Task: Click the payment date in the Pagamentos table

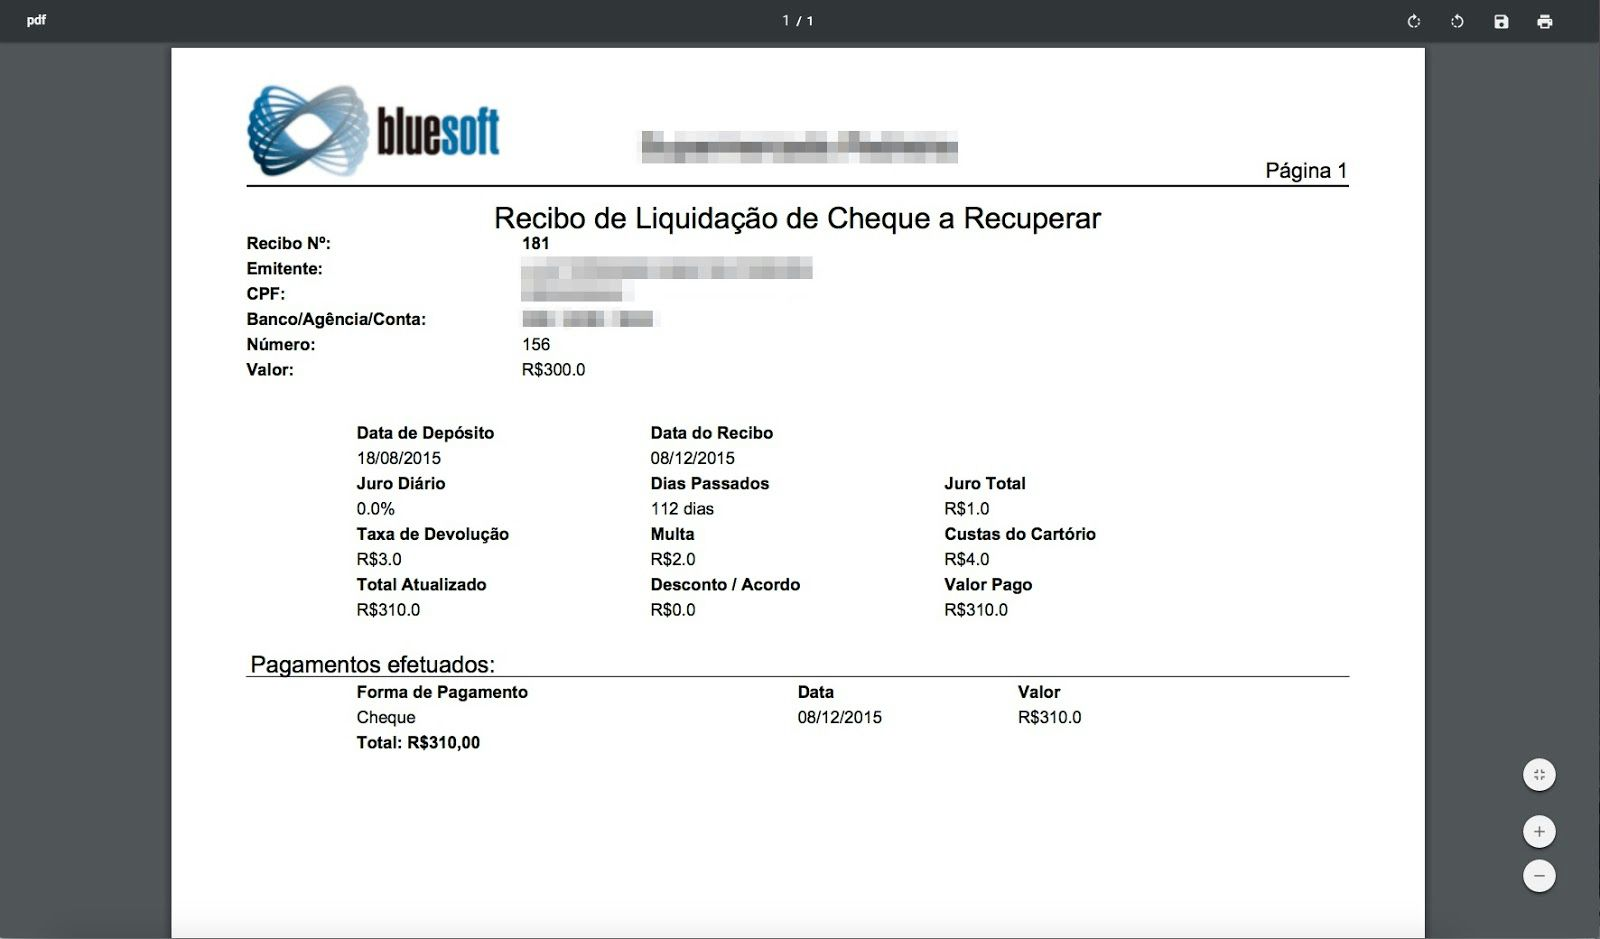Action: click(840, 717)
